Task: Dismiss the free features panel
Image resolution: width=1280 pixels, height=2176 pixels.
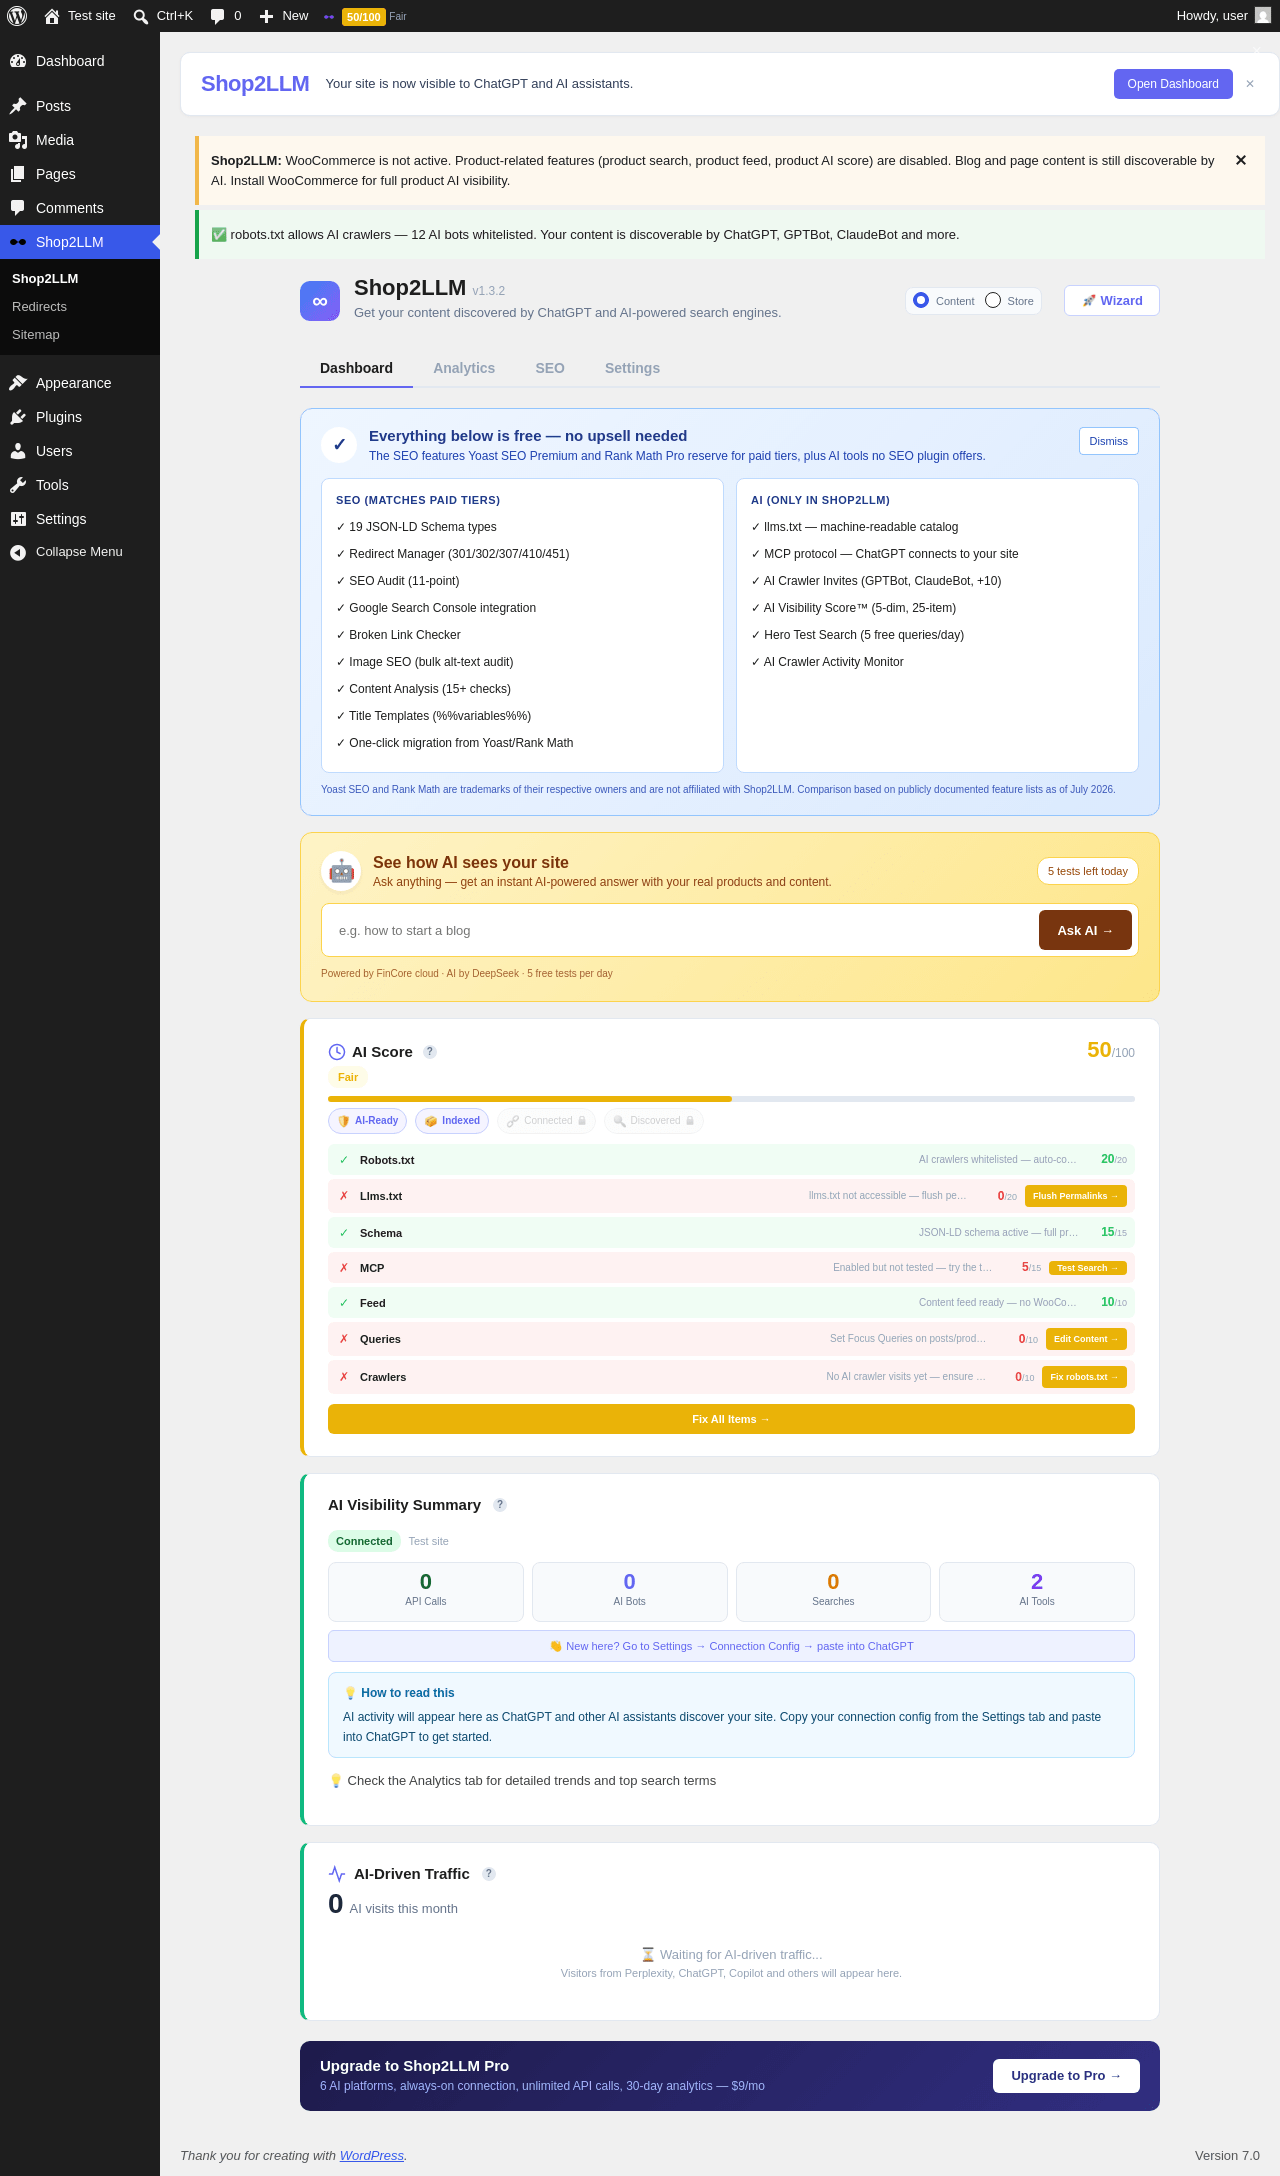Action: [1108, 441]
